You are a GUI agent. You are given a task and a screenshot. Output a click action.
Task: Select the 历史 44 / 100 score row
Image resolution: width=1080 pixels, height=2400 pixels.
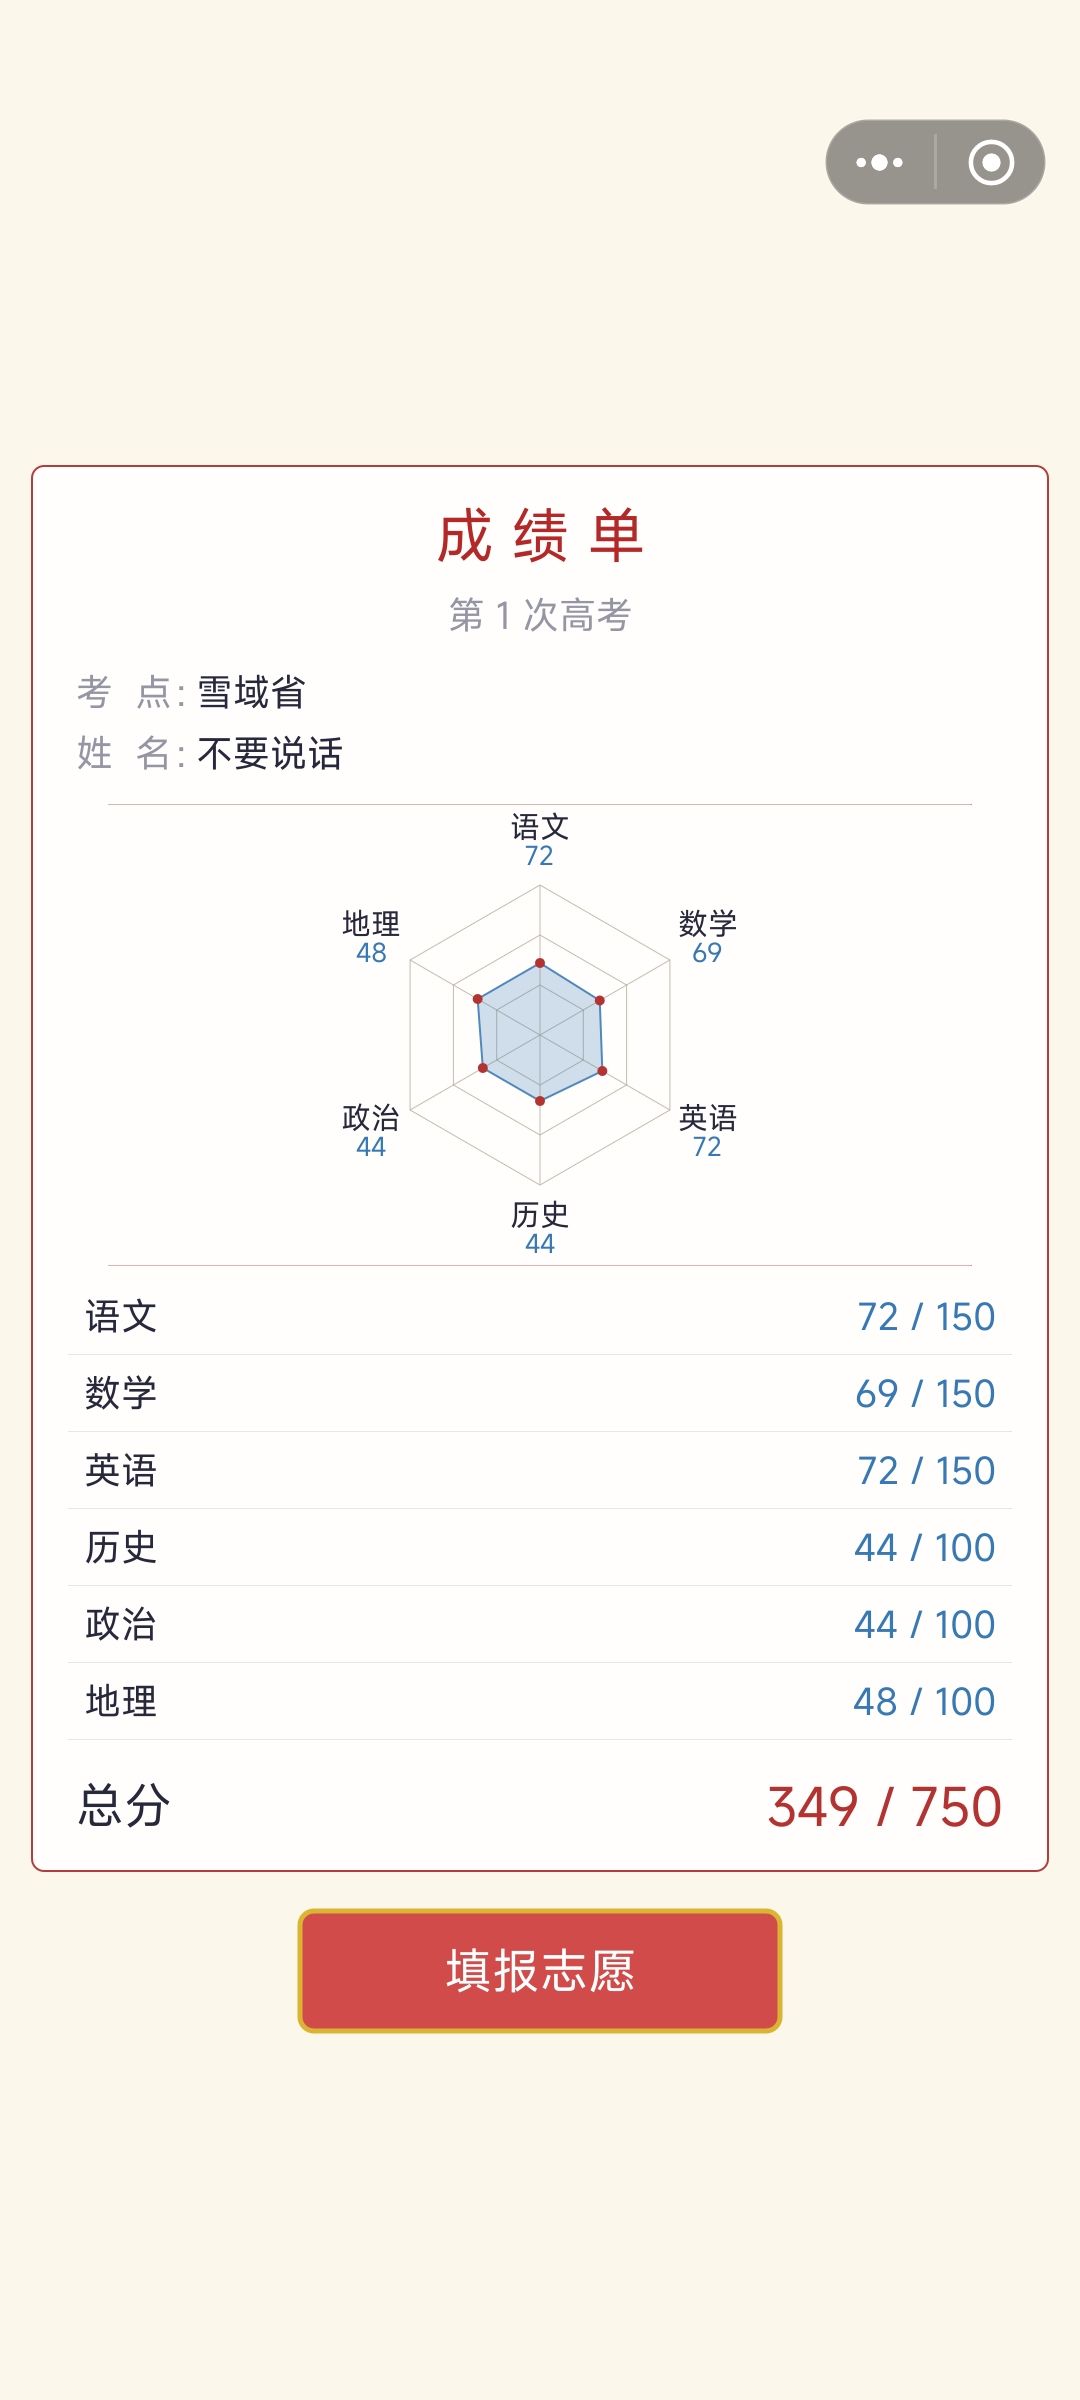[540, 1548]
